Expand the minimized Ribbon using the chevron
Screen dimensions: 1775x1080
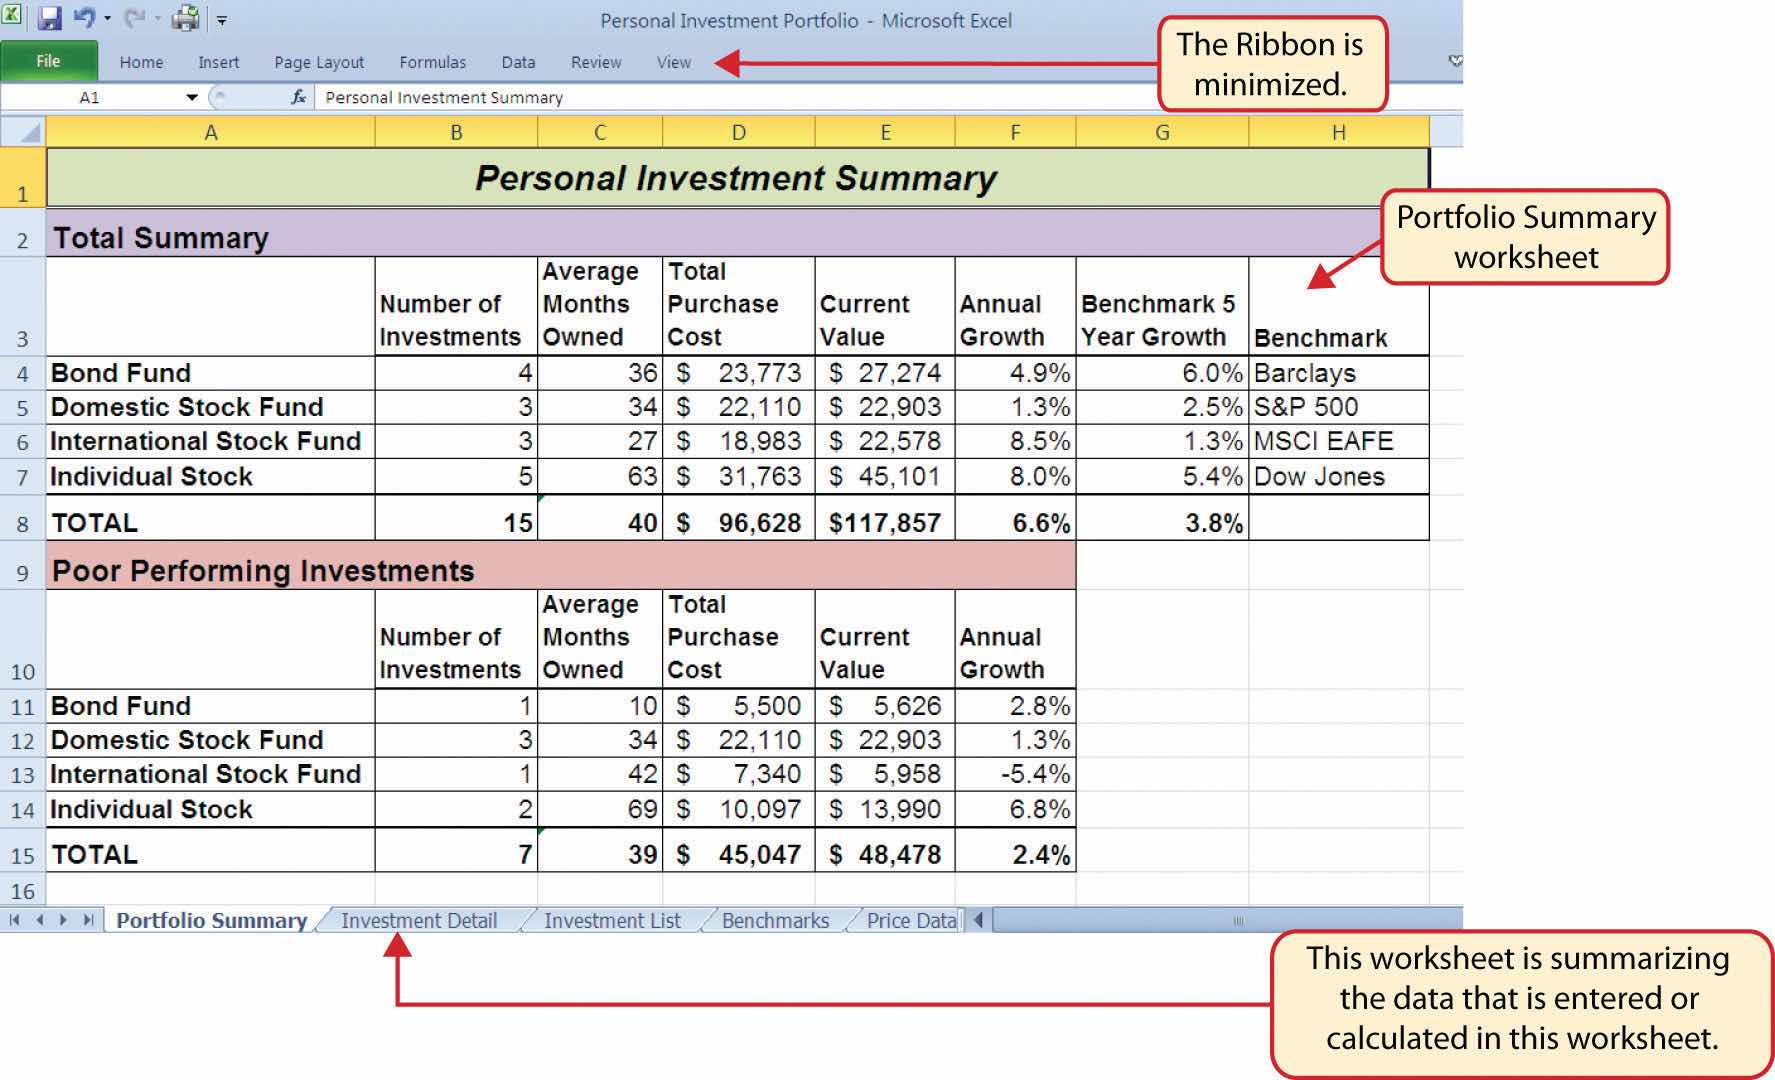(x=1455, y=61)
